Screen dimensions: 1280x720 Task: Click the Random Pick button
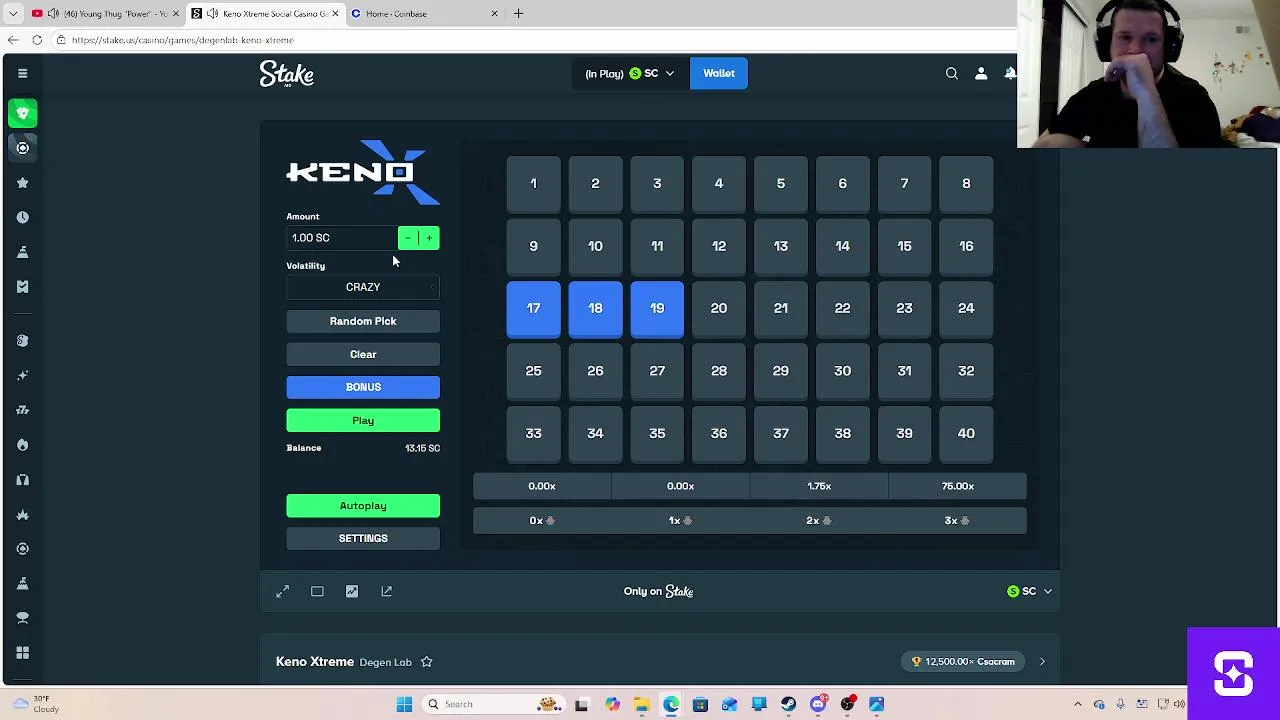point(363,321)
